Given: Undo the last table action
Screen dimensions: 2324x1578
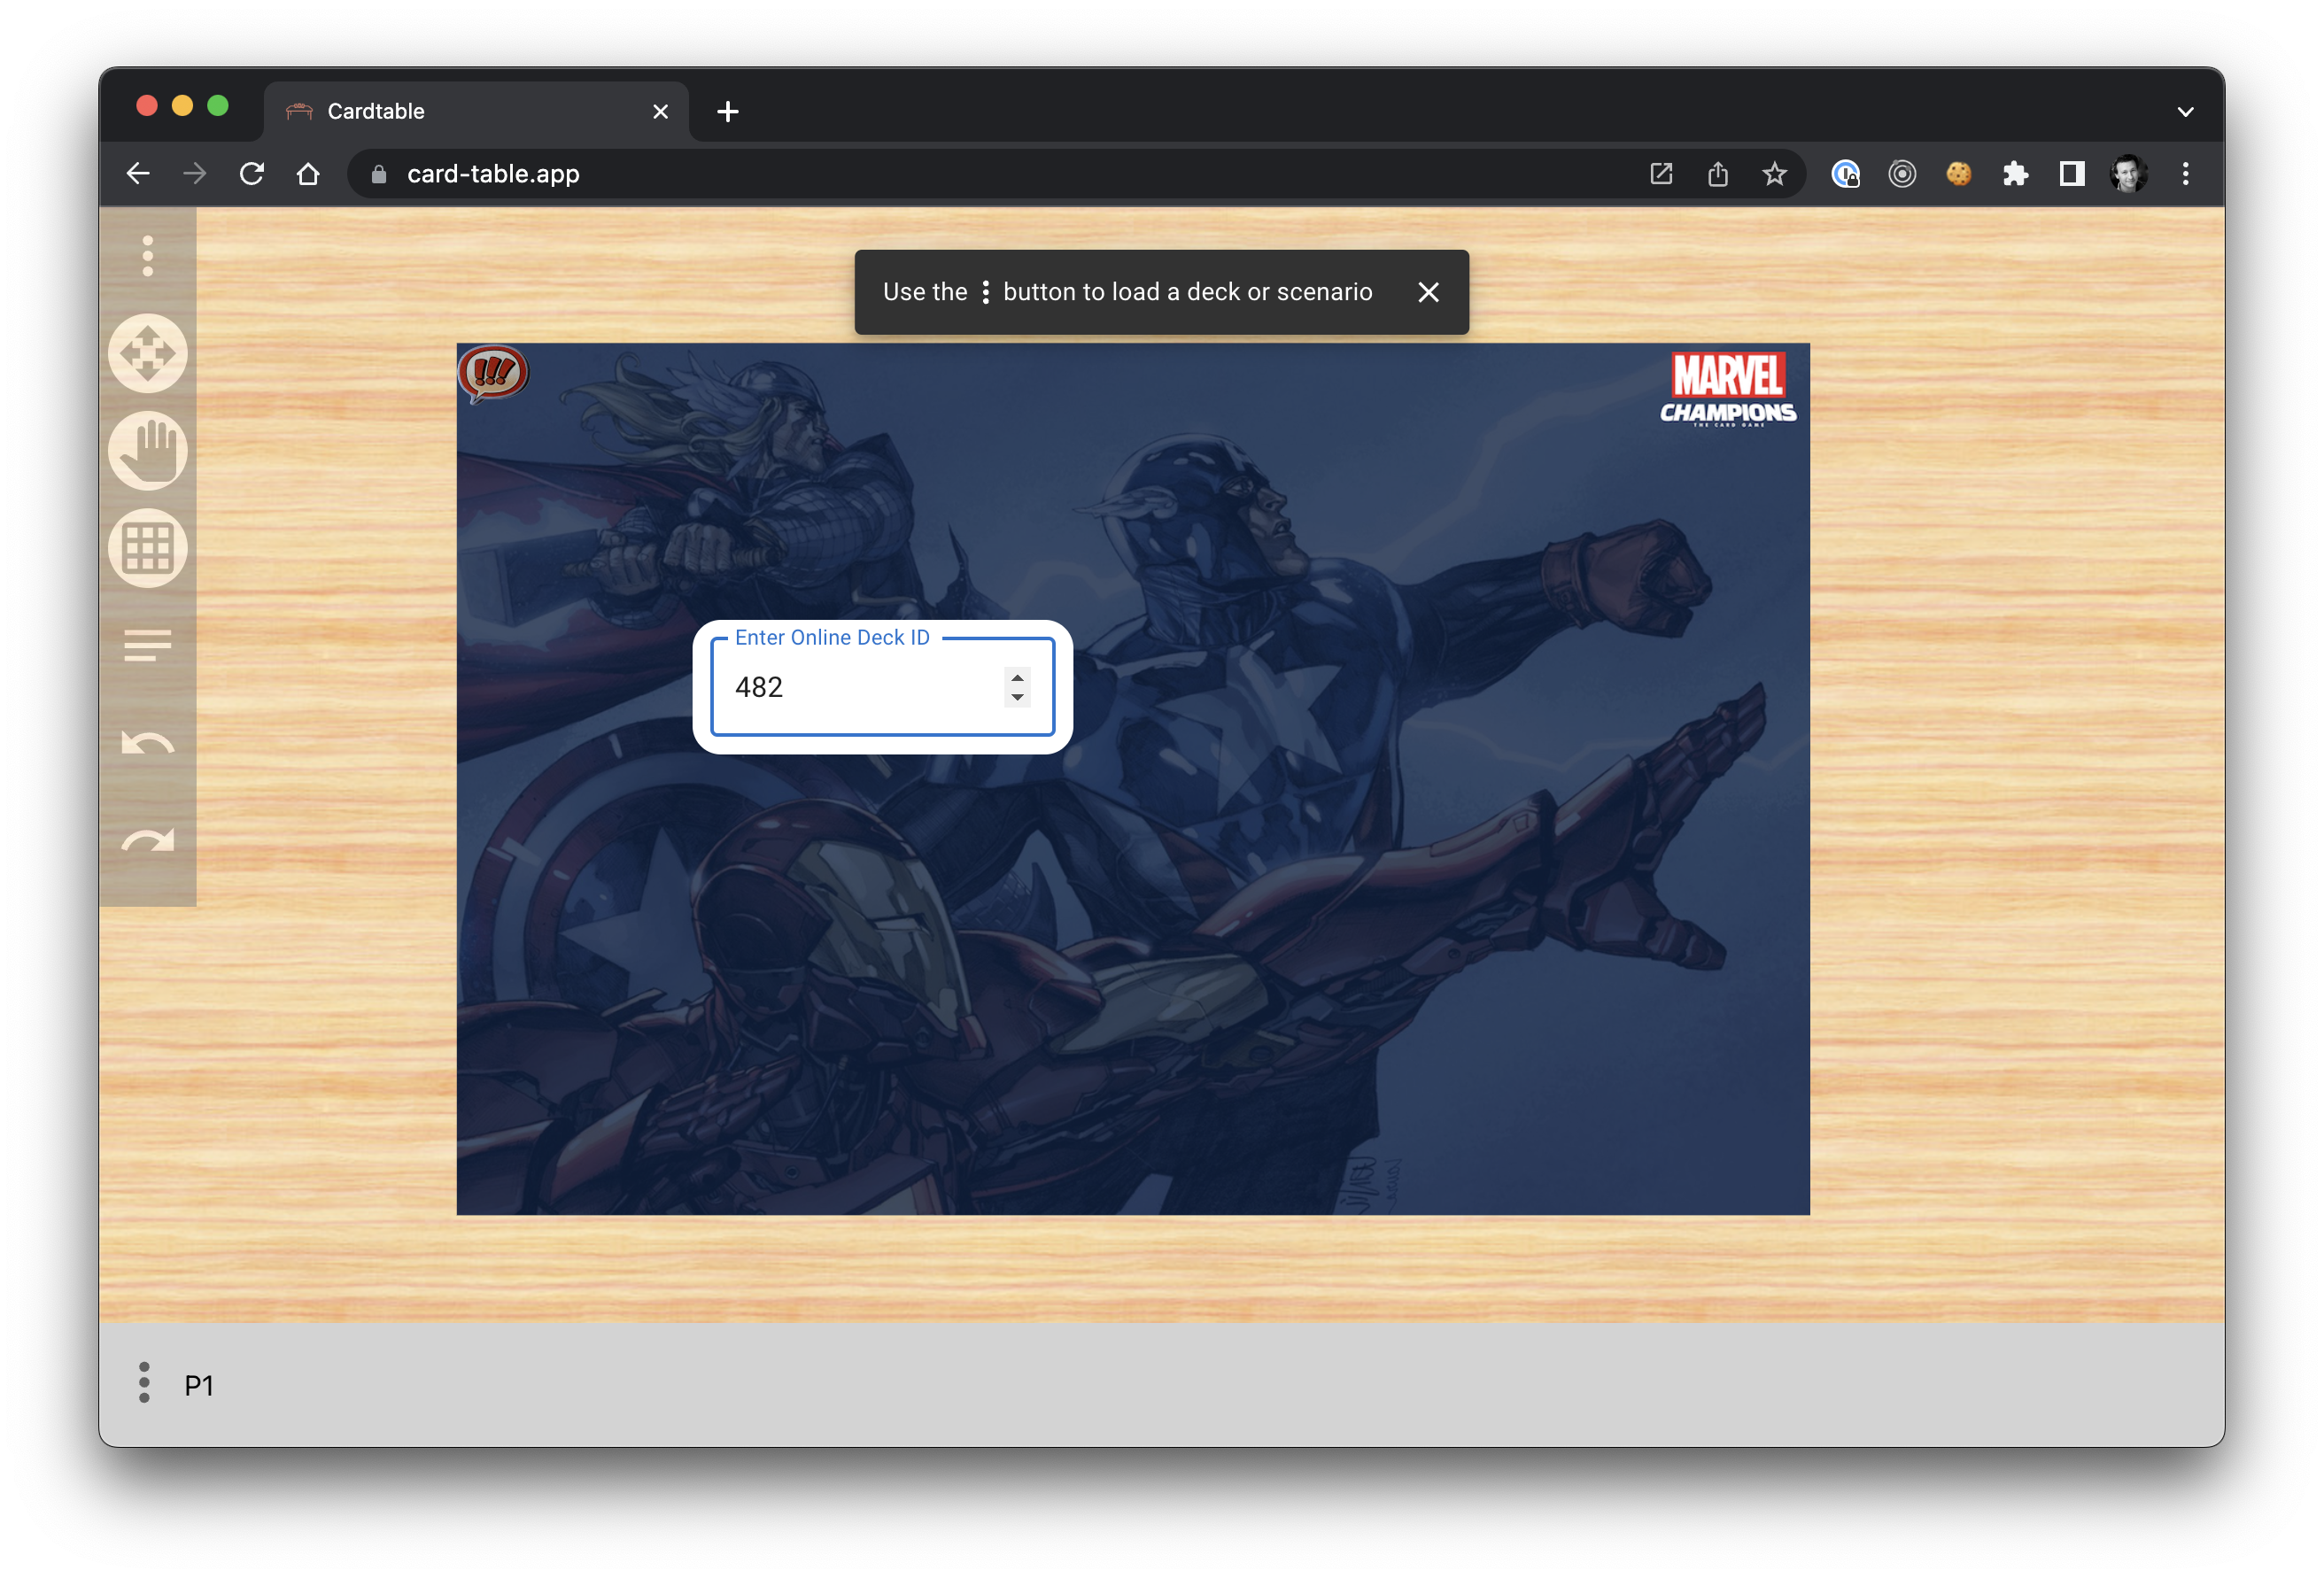Looking at the screenshot, I should point(148,743).
